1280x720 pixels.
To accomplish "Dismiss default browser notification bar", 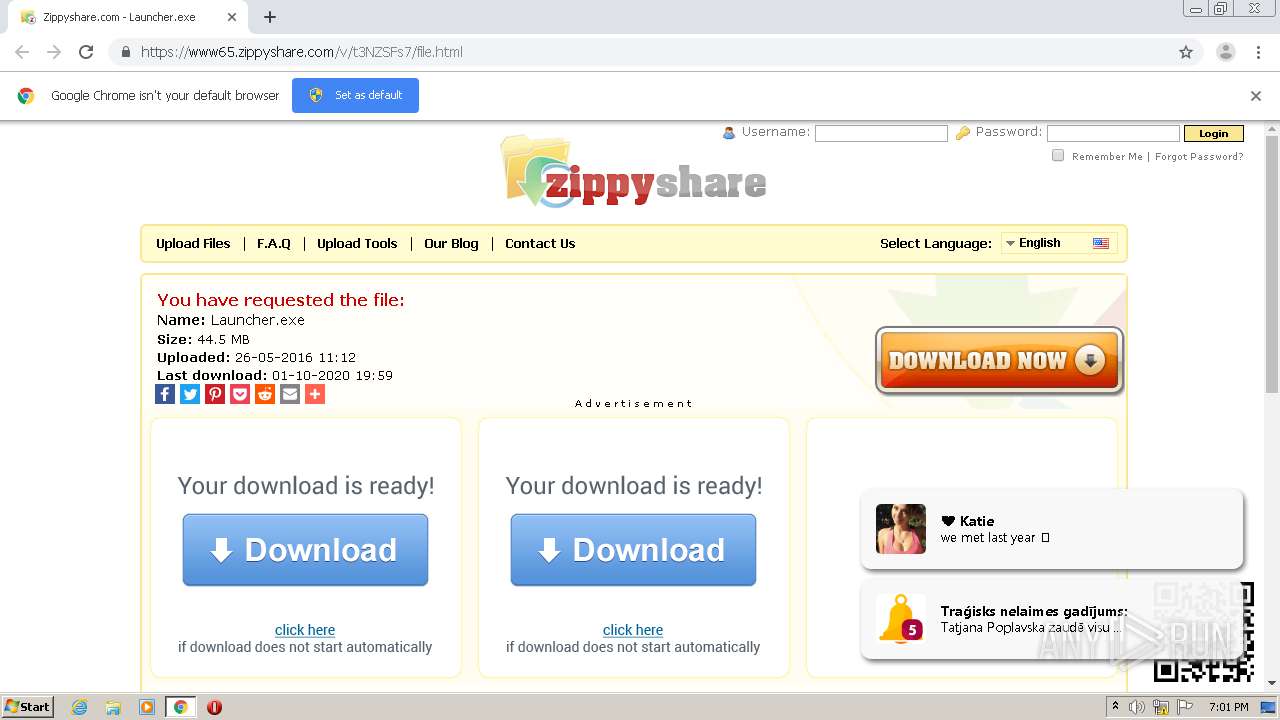I will (x=1256, y=96).
